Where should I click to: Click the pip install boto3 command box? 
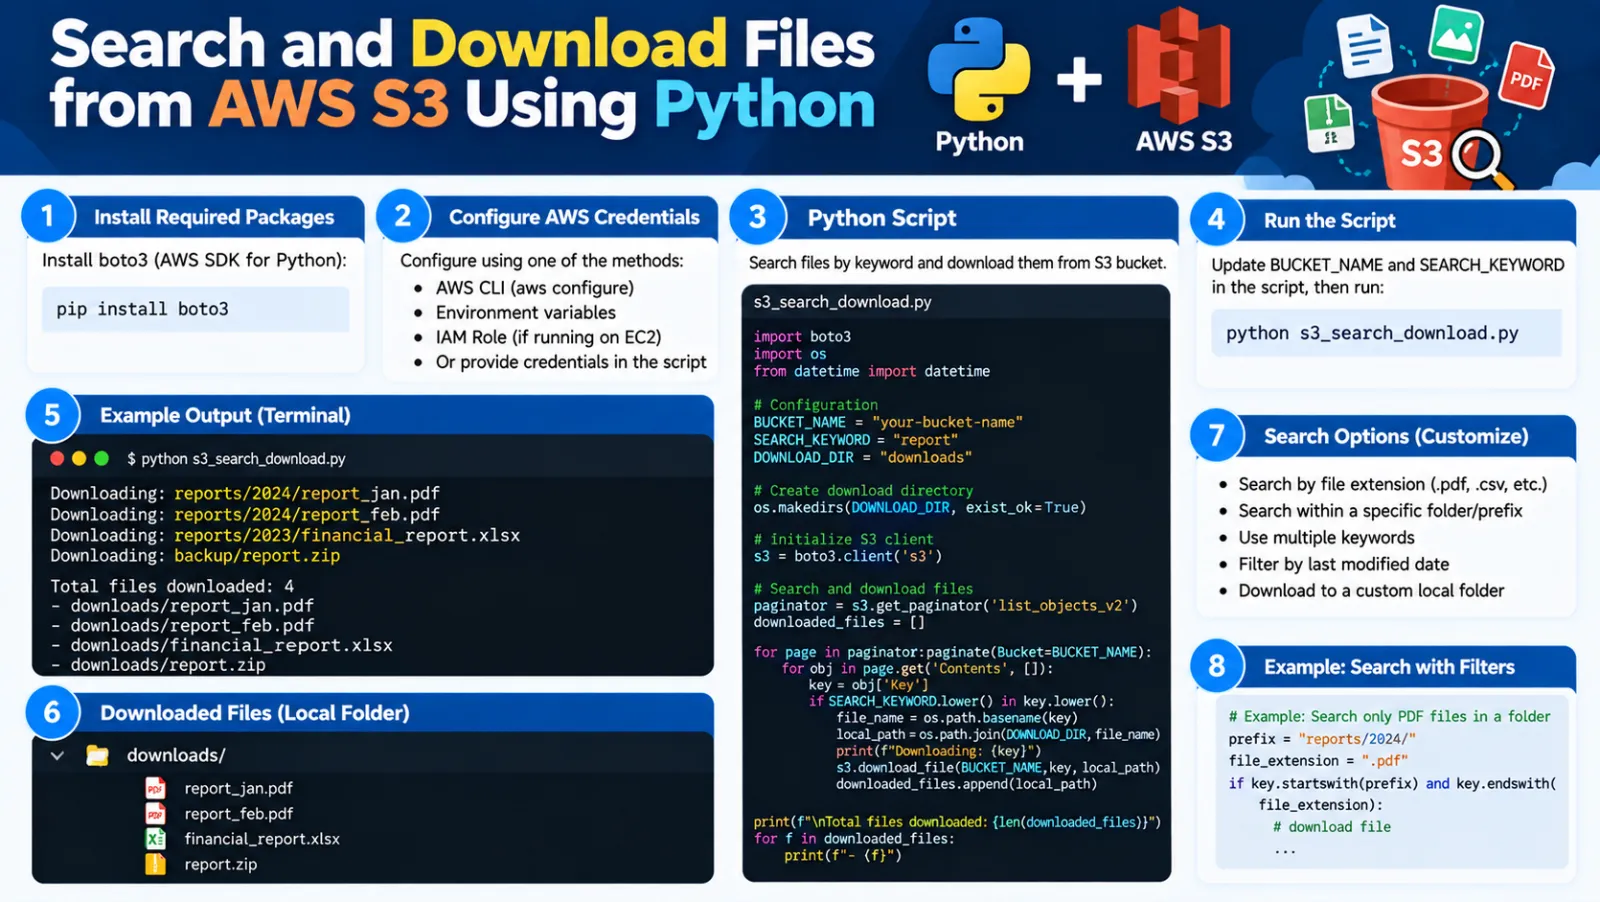pyautogui.click(x=195, y=309)
